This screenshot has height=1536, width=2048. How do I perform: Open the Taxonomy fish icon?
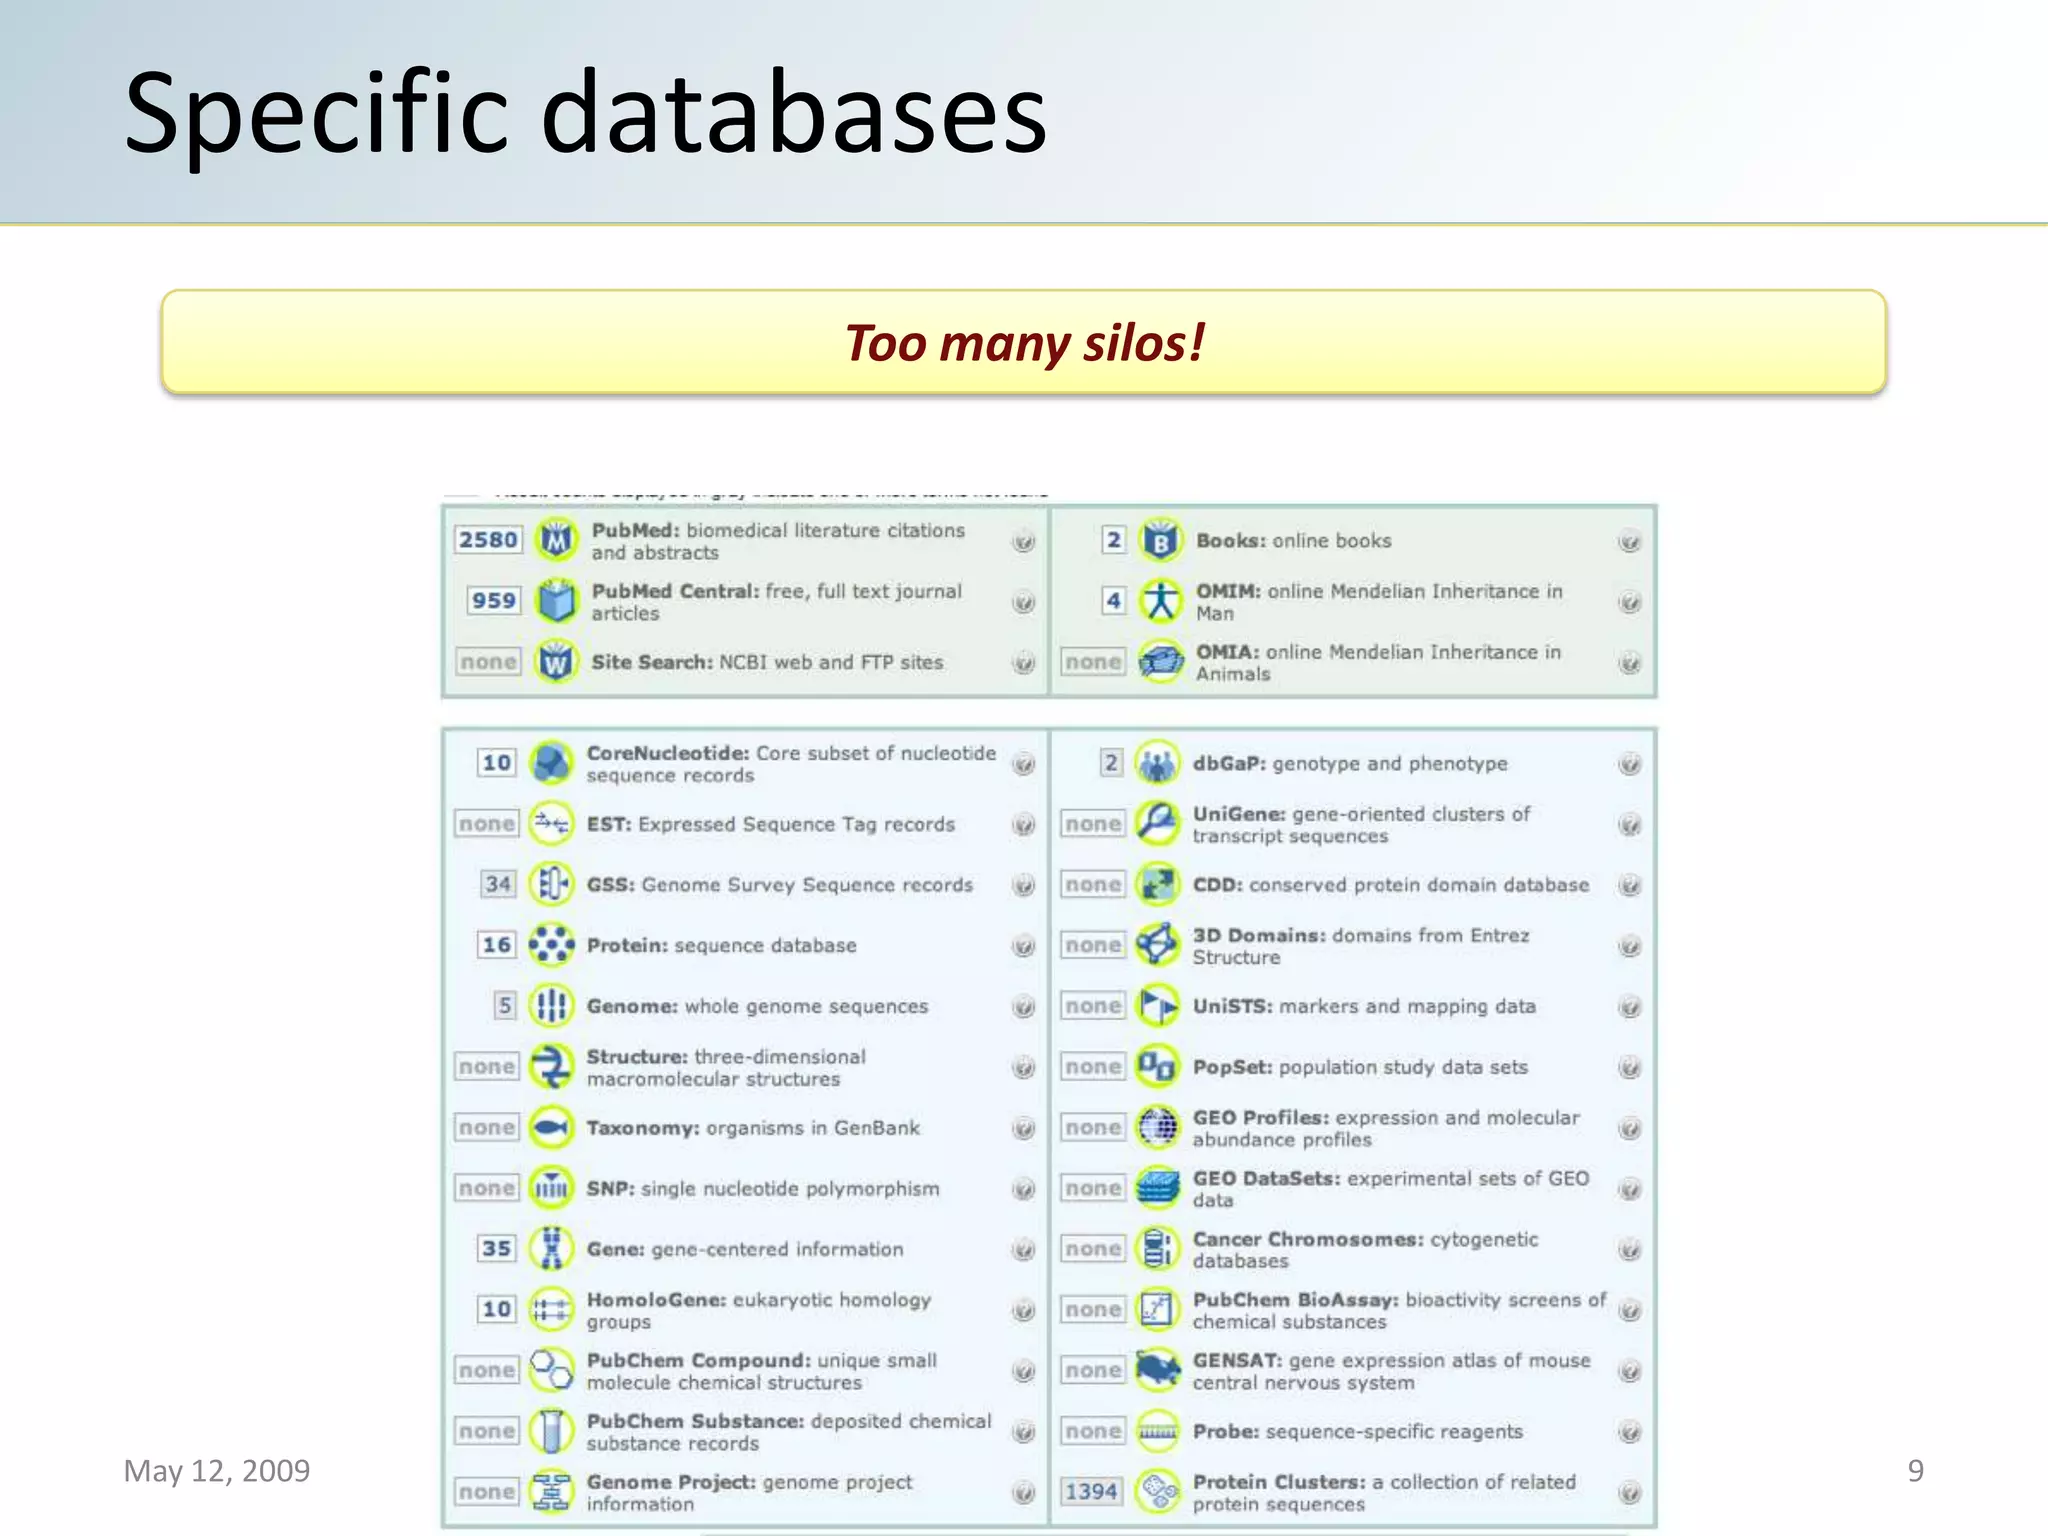(551, 1128)
